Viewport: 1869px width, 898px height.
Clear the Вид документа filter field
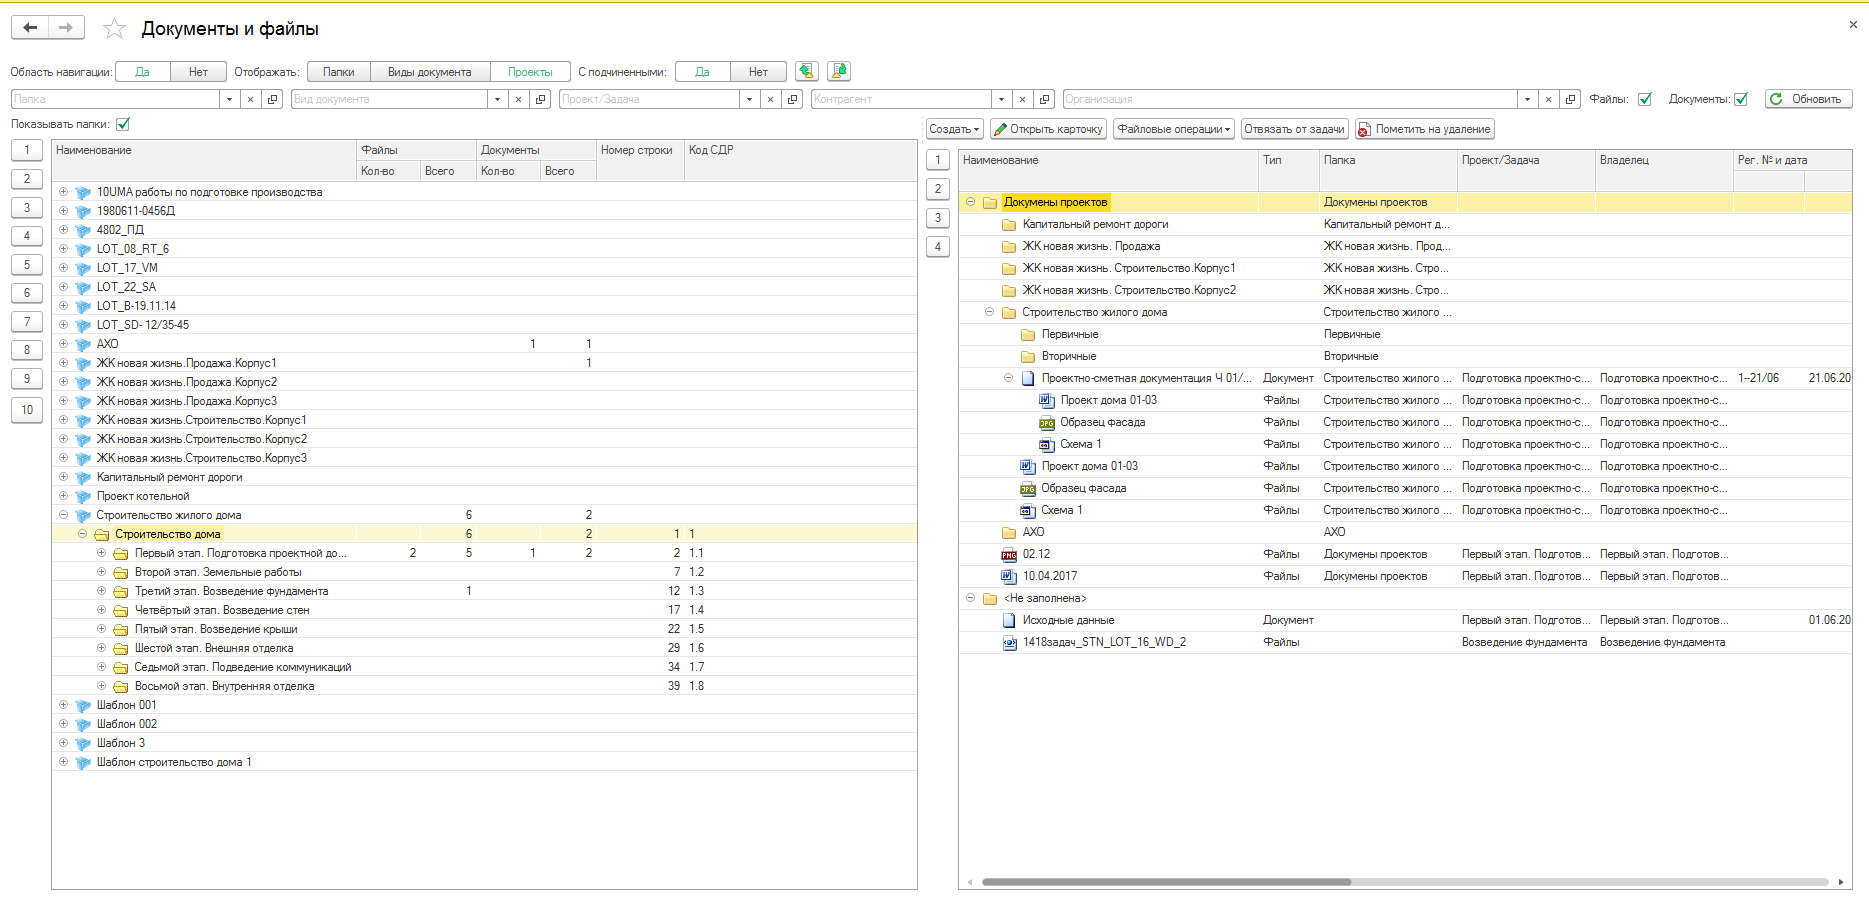coord(518,99)
